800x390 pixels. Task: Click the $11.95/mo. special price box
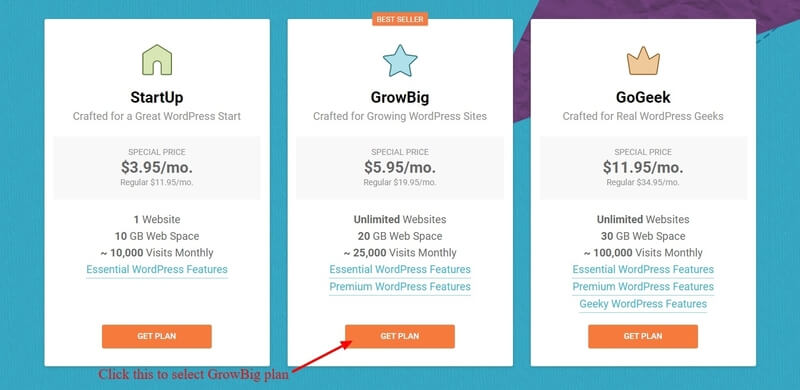click(x=643, y=168)
